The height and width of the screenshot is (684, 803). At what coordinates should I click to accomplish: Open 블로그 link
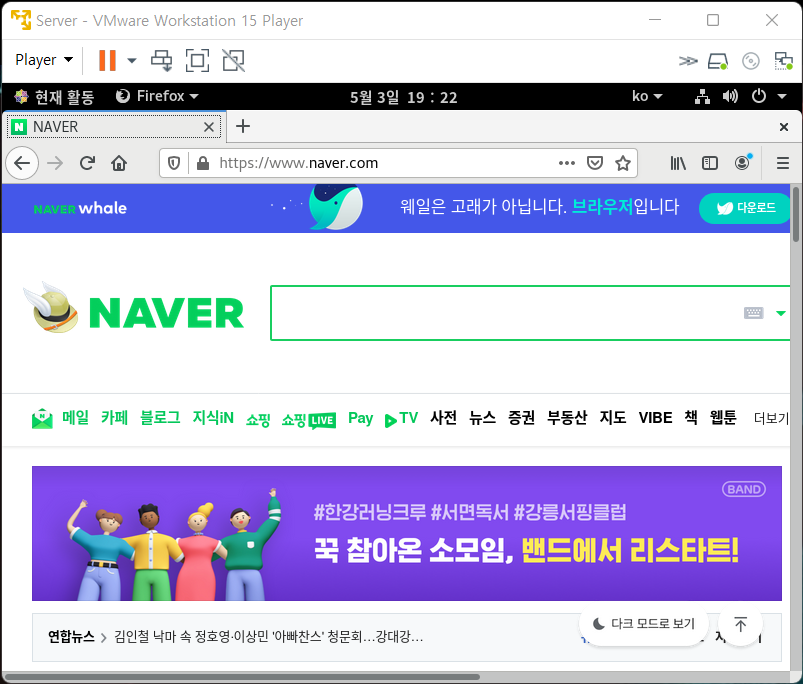click(160, 418)
